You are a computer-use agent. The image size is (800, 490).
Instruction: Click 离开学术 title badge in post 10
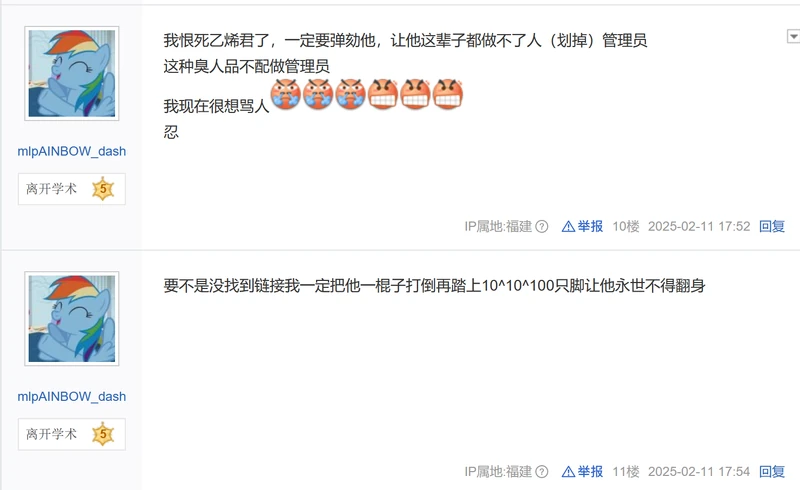[51, 189]
